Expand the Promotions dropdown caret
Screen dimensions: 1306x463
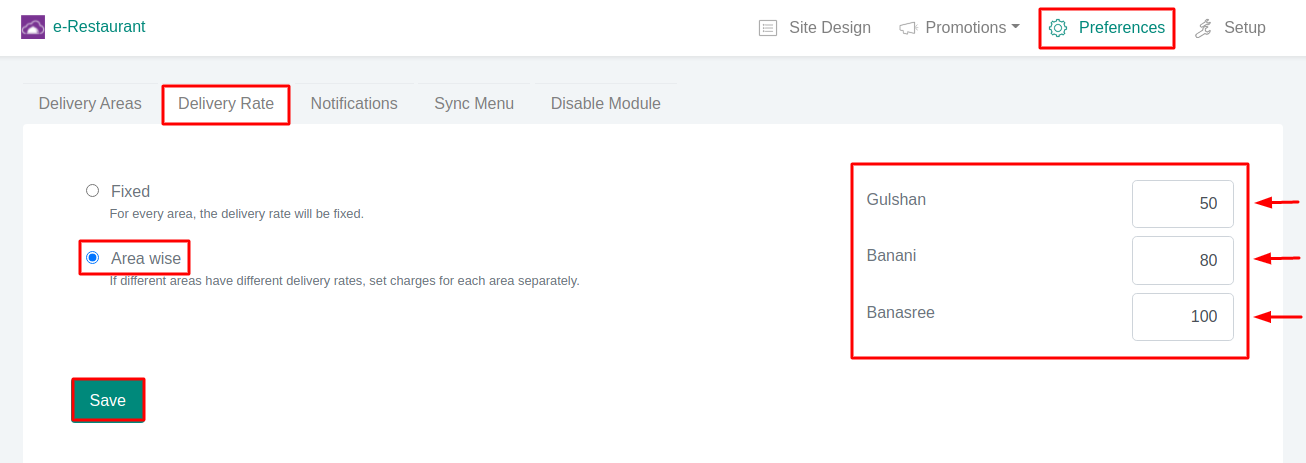click(x=1016, y=27)
